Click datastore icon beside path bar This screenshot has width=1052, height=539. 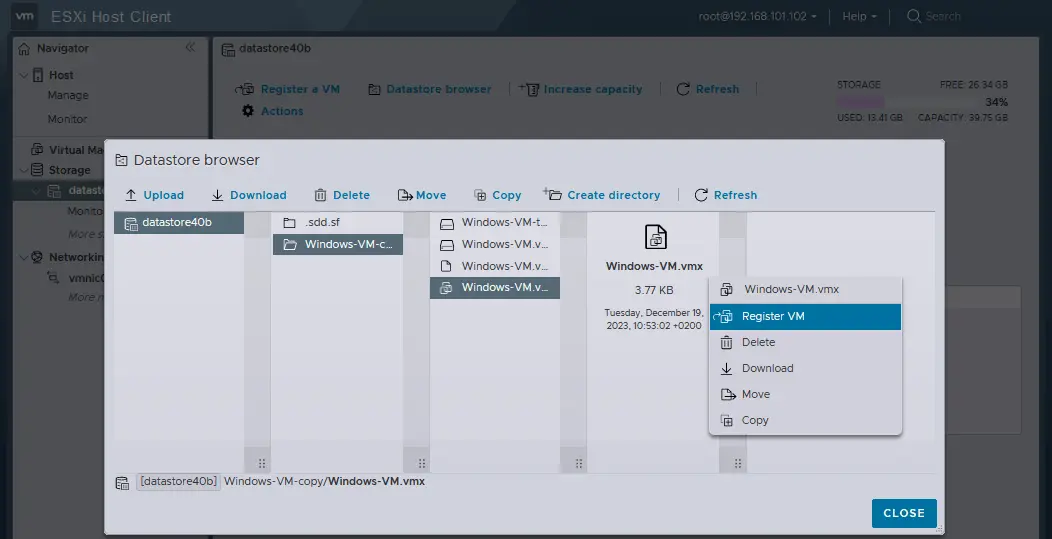[122, 483]
